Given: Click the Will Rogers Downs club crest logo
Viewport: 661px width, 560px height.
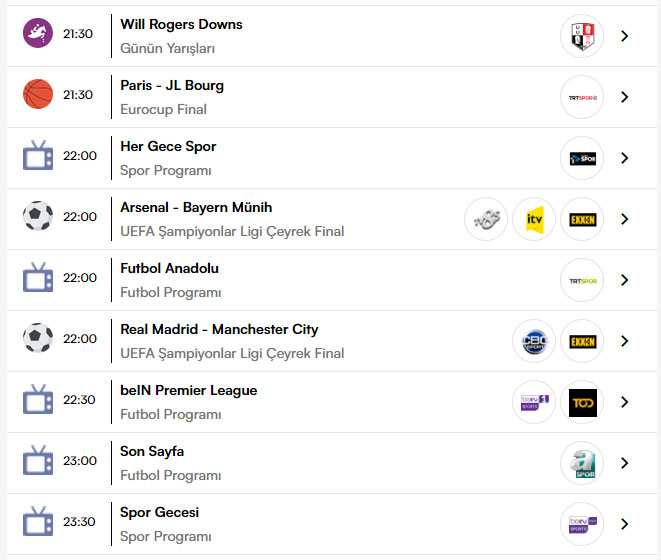Looking at the screenshot, I should (582, 36).
